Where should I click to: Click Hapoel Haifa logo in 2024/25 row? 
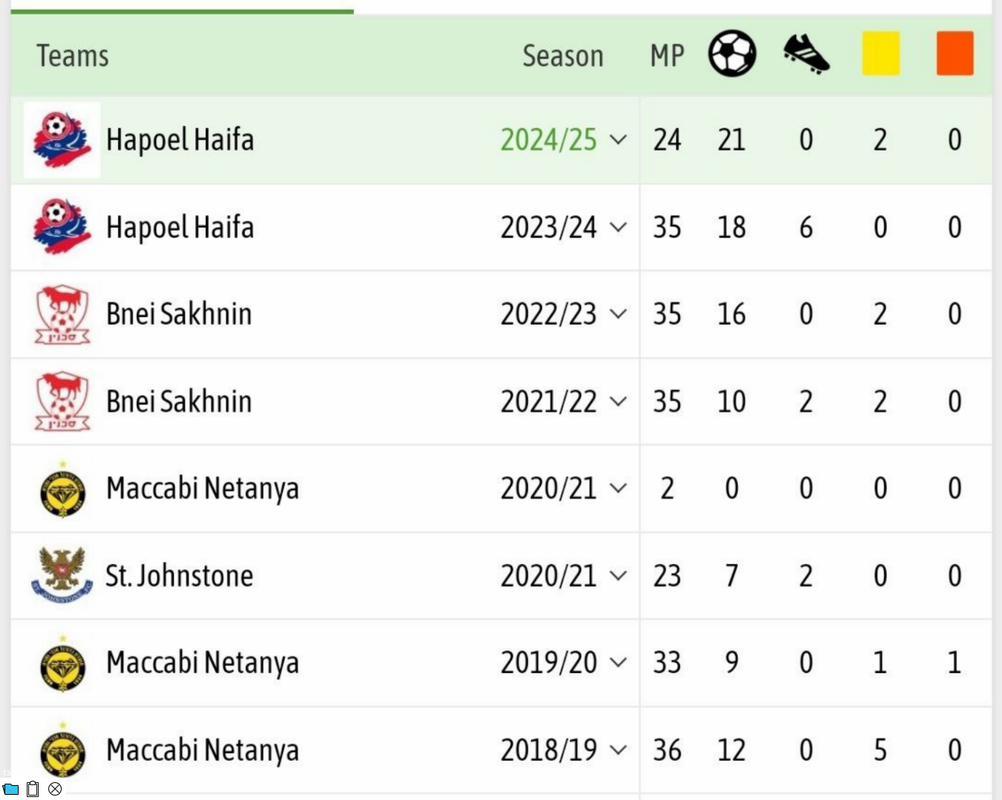pos(62,140)
